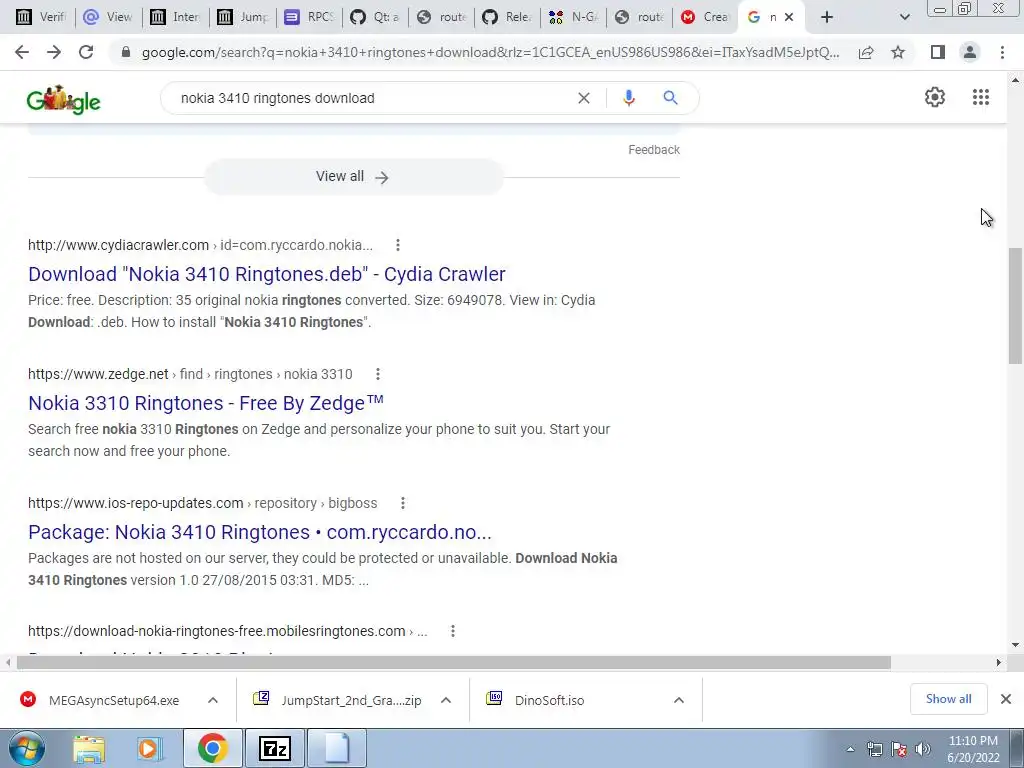Open Nokia 3310 Ringtones Zedge result
The width and height of the screenshot is (1024, 768).
pyautogui.click(x=206, y=403)
